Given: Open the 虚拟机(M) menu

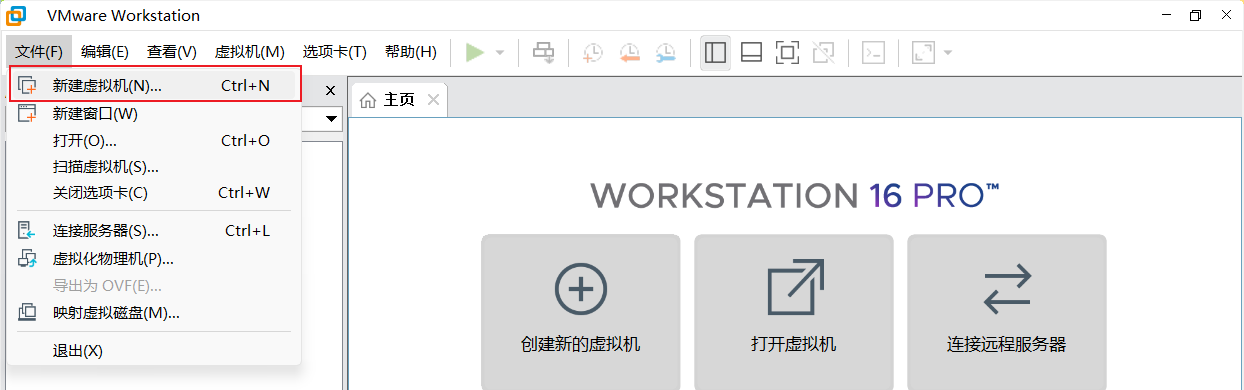Looking at the screenshot, I should point(250,52).
